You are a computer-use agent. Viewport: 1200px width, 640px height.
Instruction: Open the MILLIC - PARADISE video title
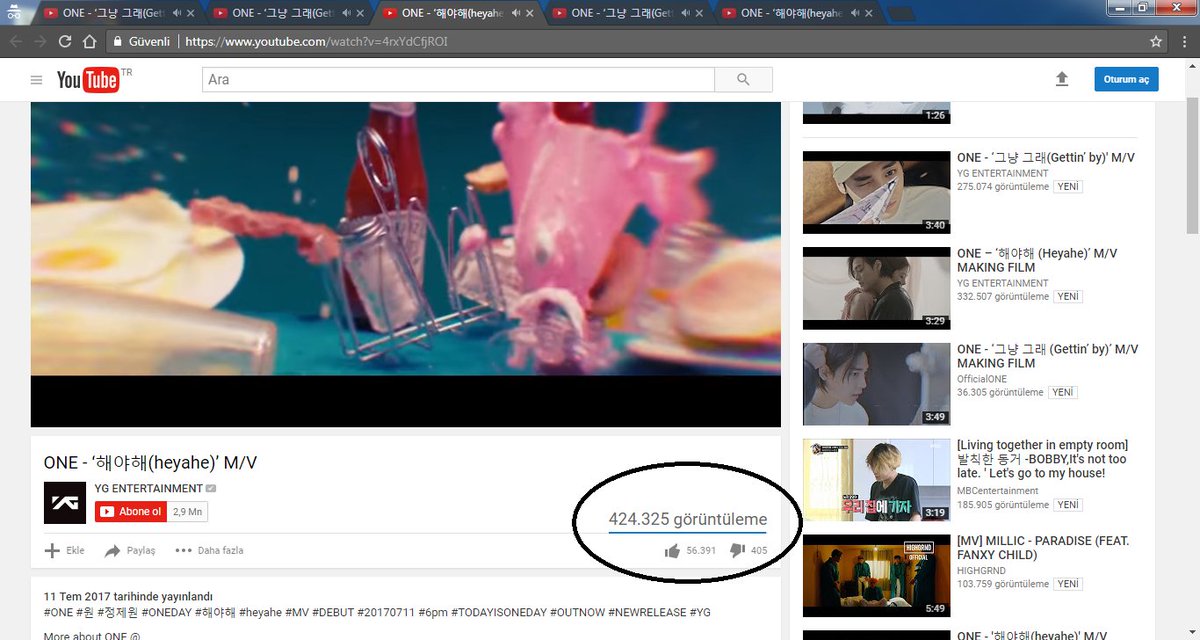click(x=1043, y=548)
